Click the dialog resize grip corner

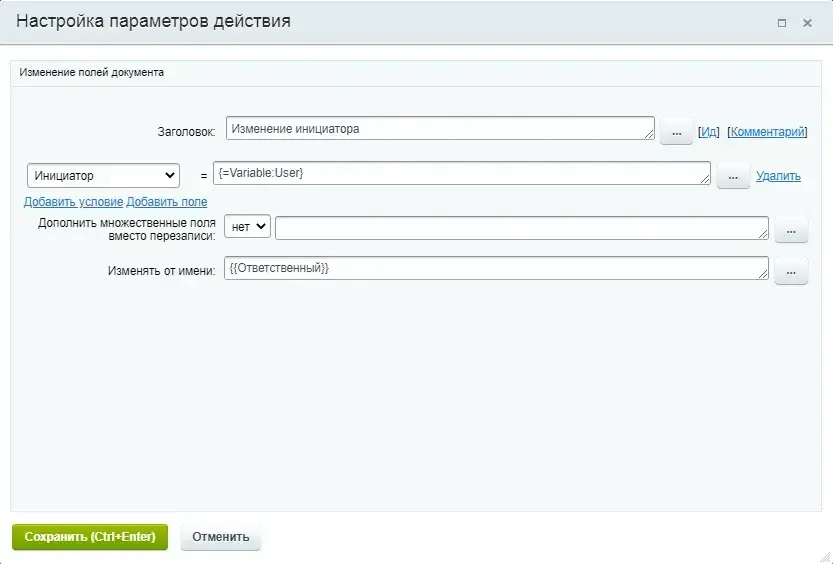coord(826,557)
